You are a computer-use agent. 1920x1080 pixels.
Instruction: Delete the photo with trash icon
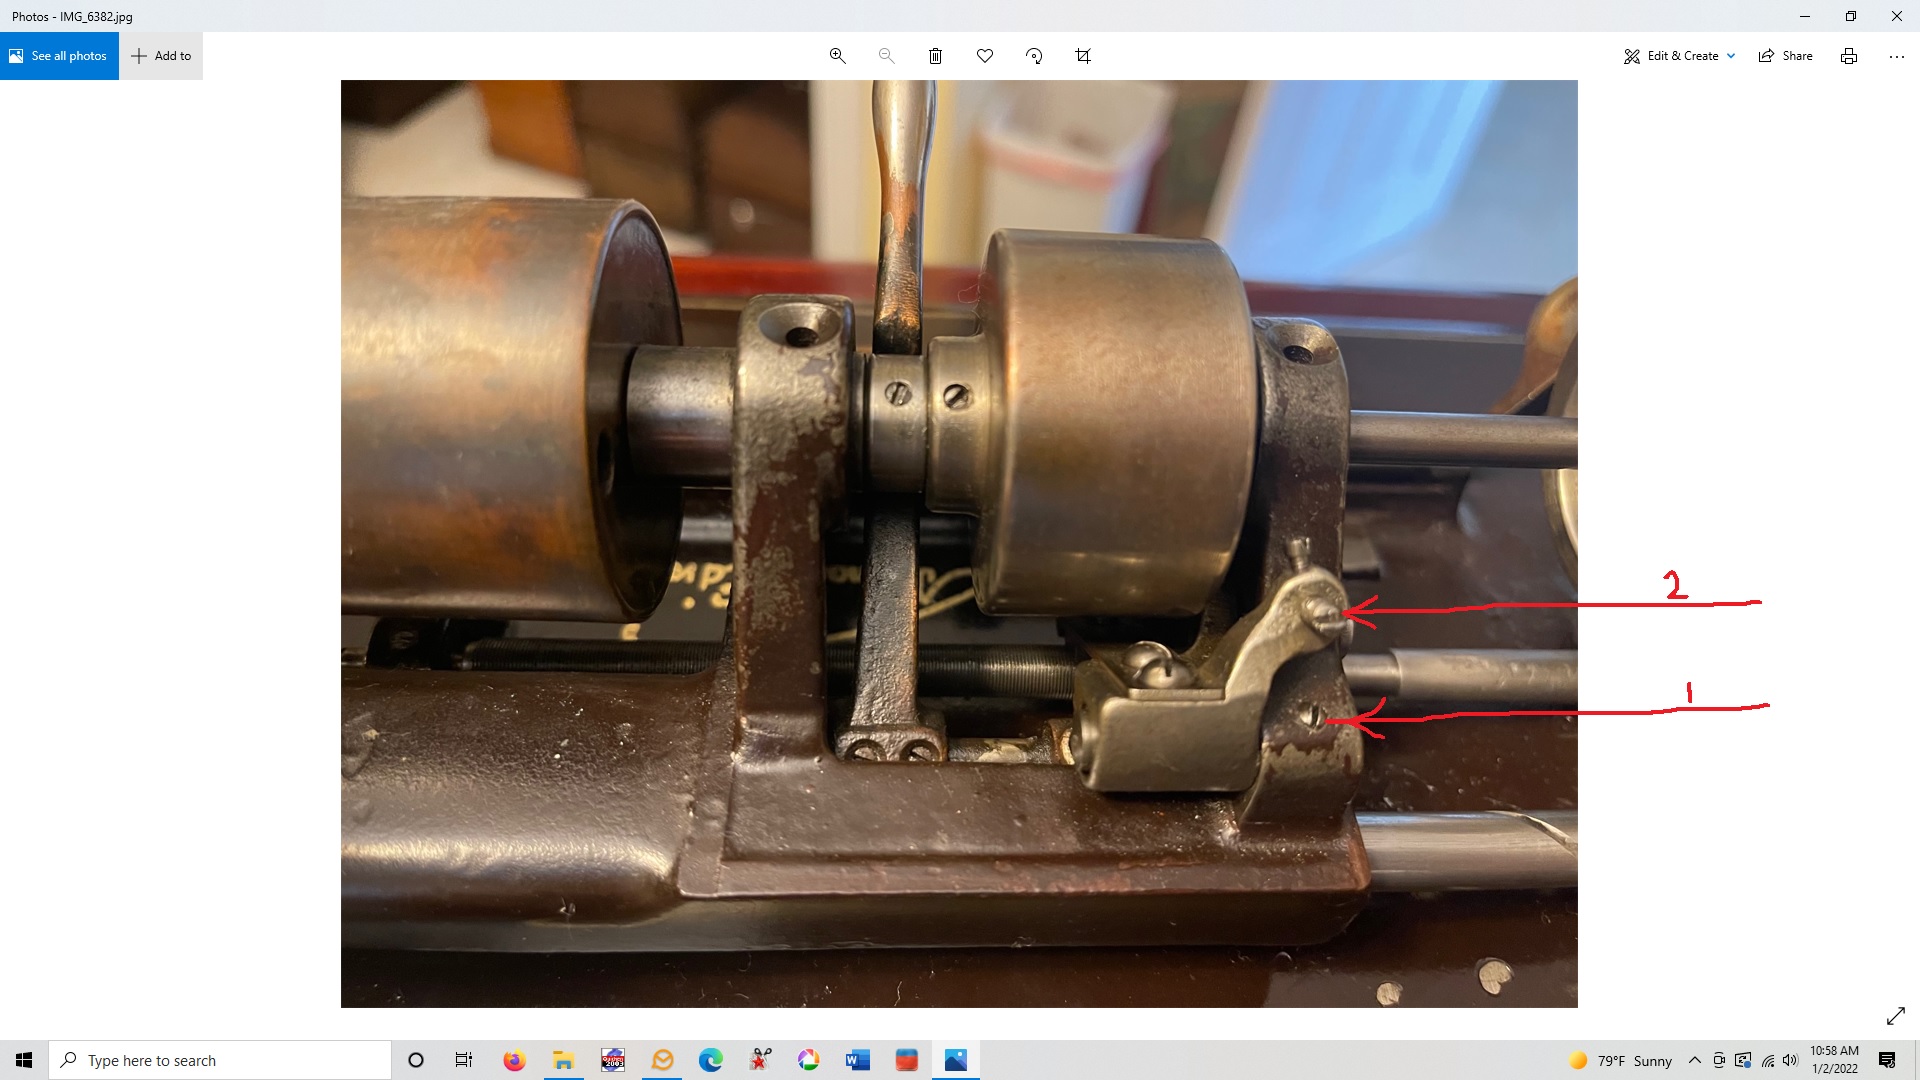(x=935, y=56)
